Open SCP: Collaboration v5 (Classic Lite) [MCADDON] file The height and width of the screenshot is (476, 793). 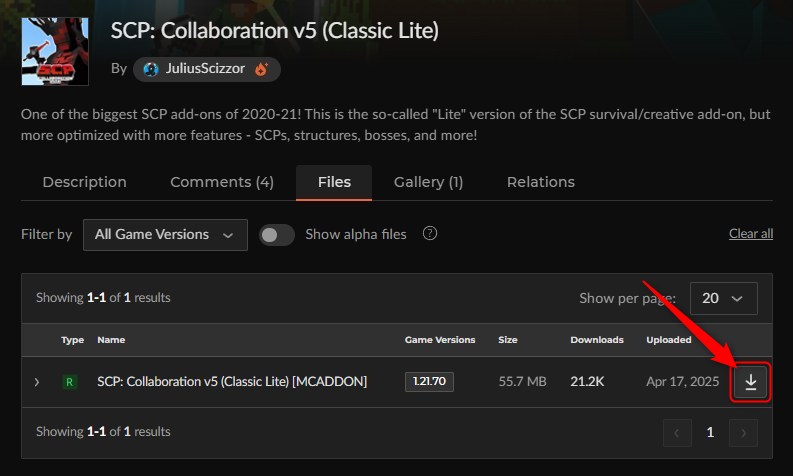click(232, 381)
